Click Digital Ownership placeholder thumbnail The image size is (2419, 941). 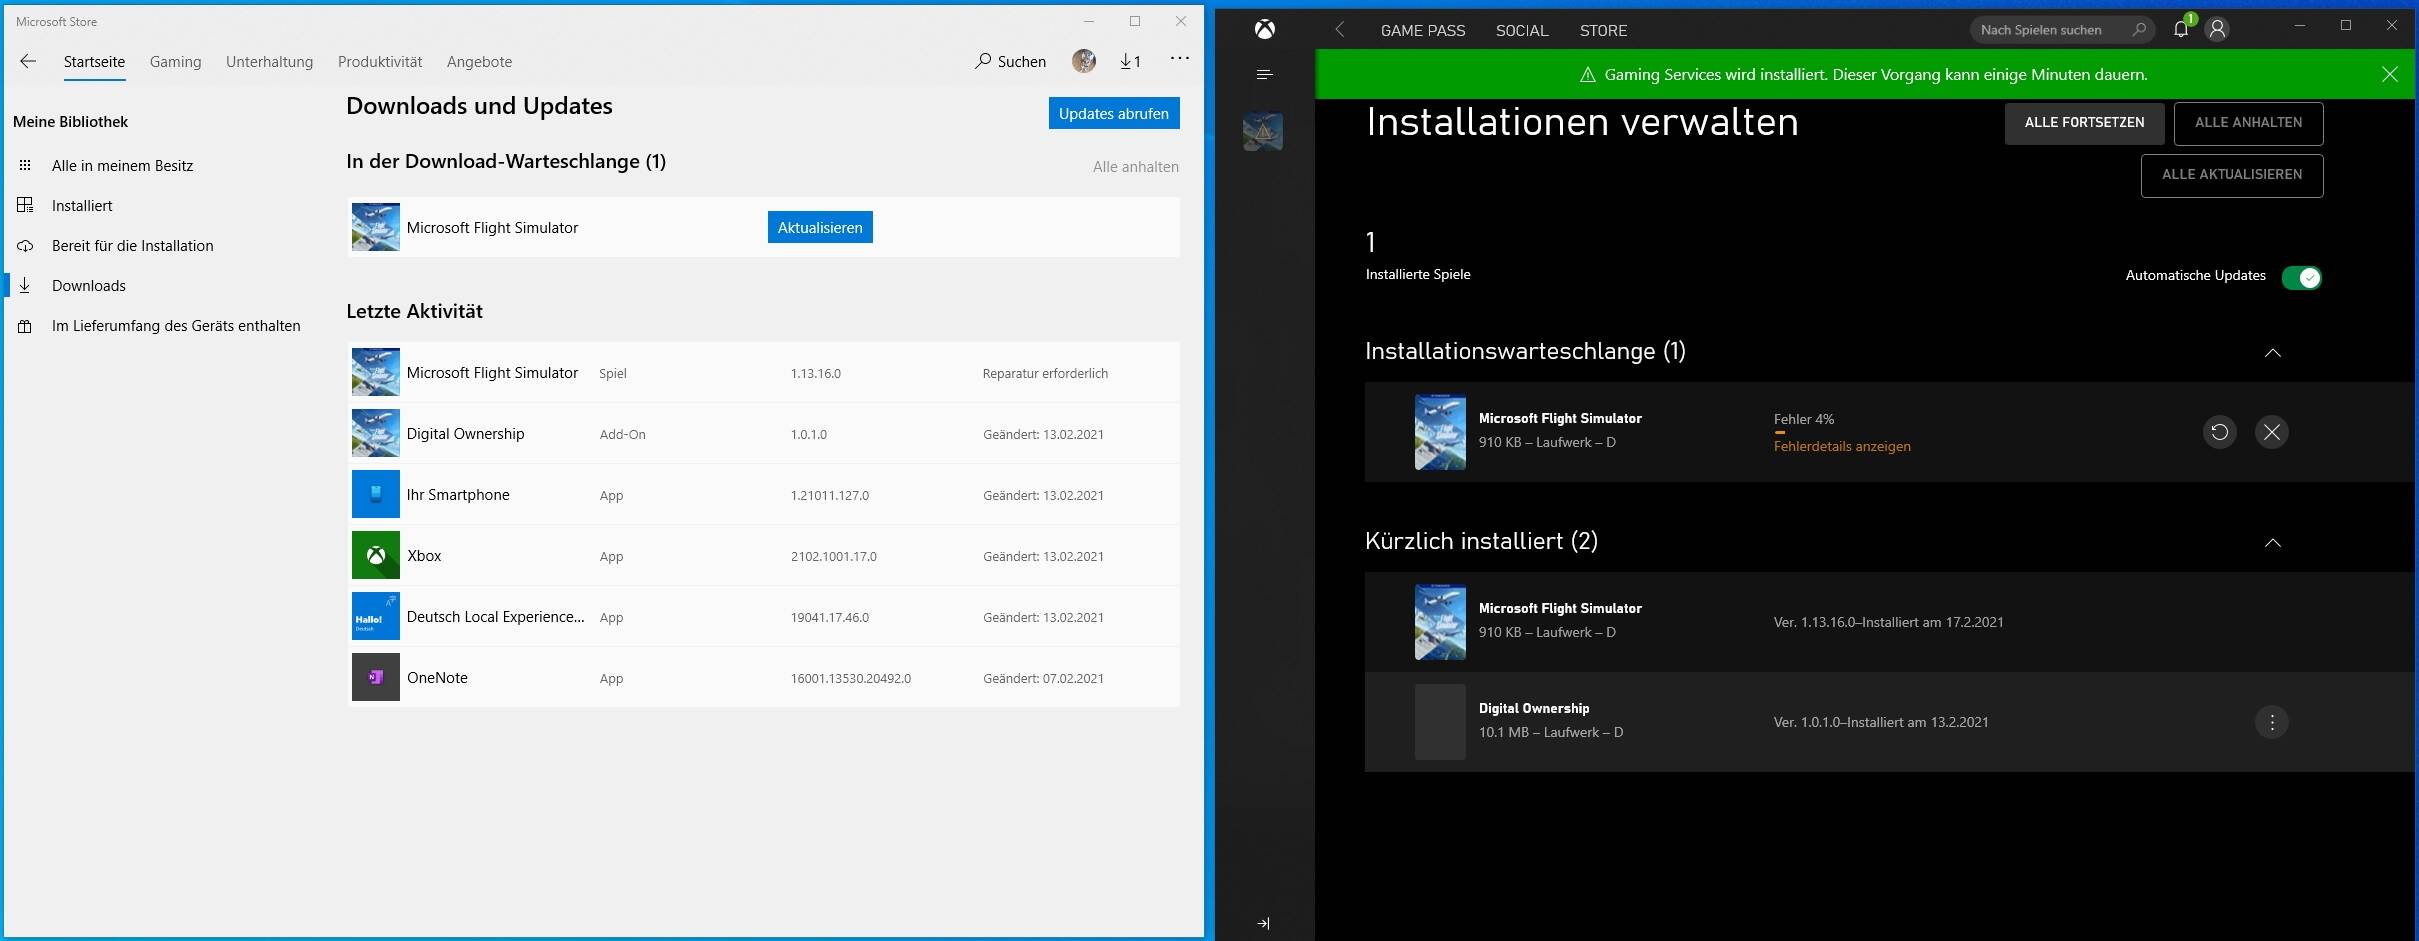point(1440,722)
